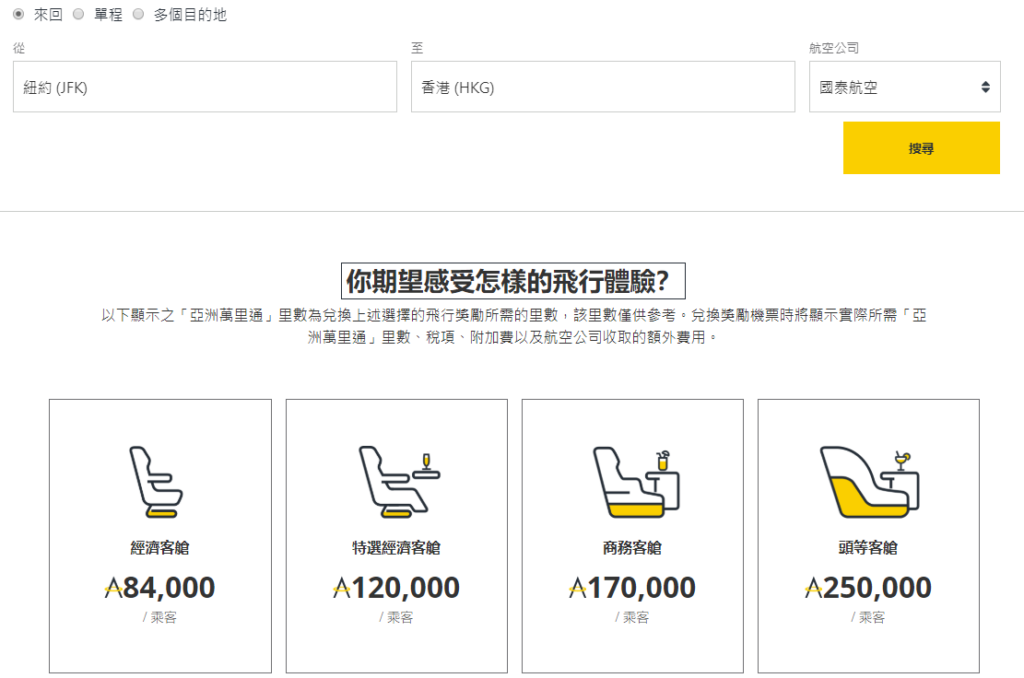Click the Asia Miles symbol beside 170,000
Image resolution: width=1024 pixels, height=678 pixels.
click(x=578, y=589)
